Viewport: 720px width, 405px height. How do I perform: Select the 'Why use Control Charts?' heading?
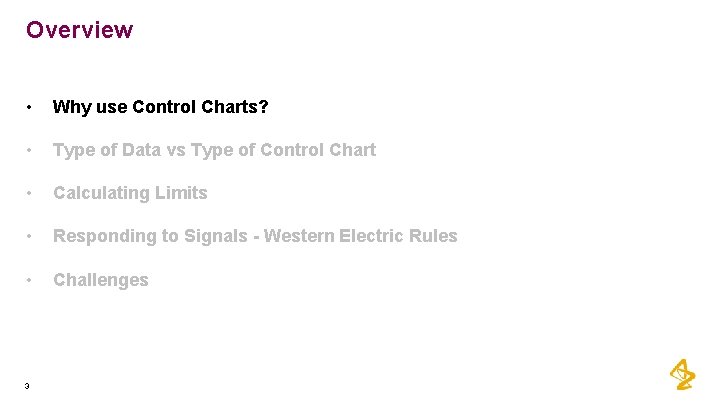tap(160, 107)
